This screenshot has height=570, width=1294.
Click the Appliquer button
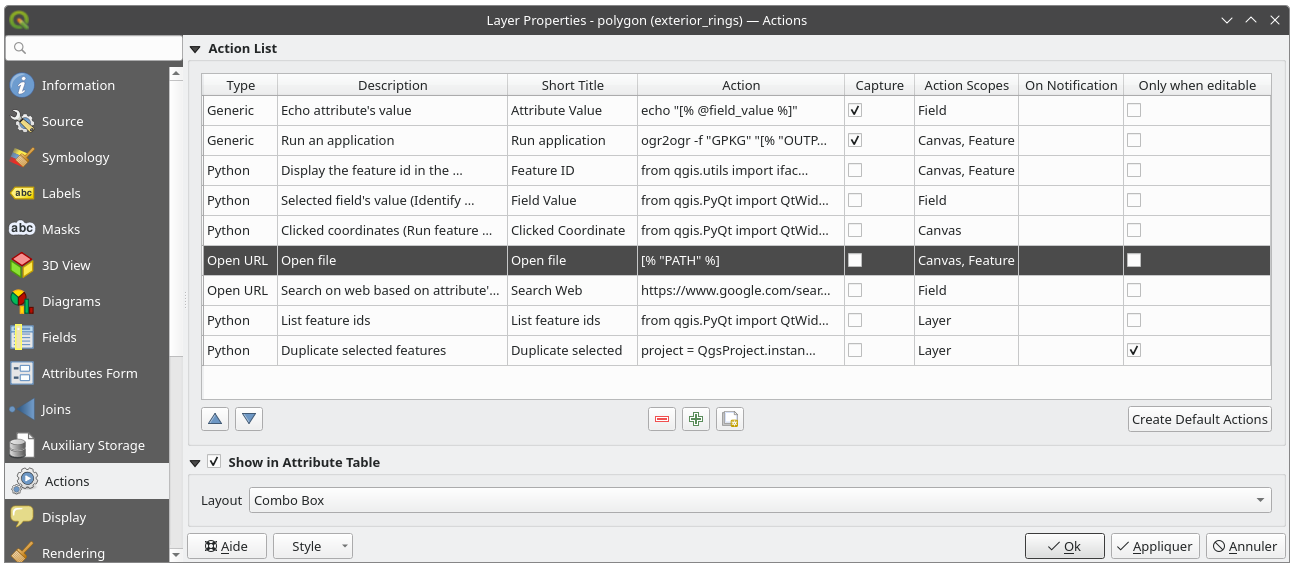click(x=1154, y=546)
